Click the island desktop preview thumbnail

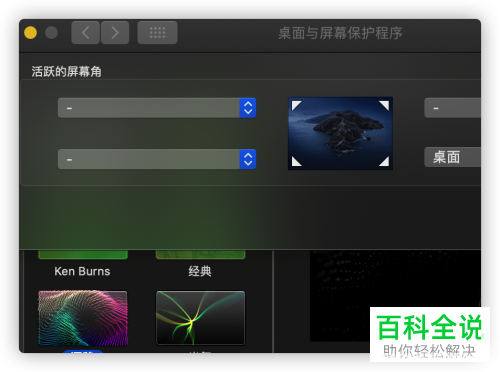click(x=340, y=133)
